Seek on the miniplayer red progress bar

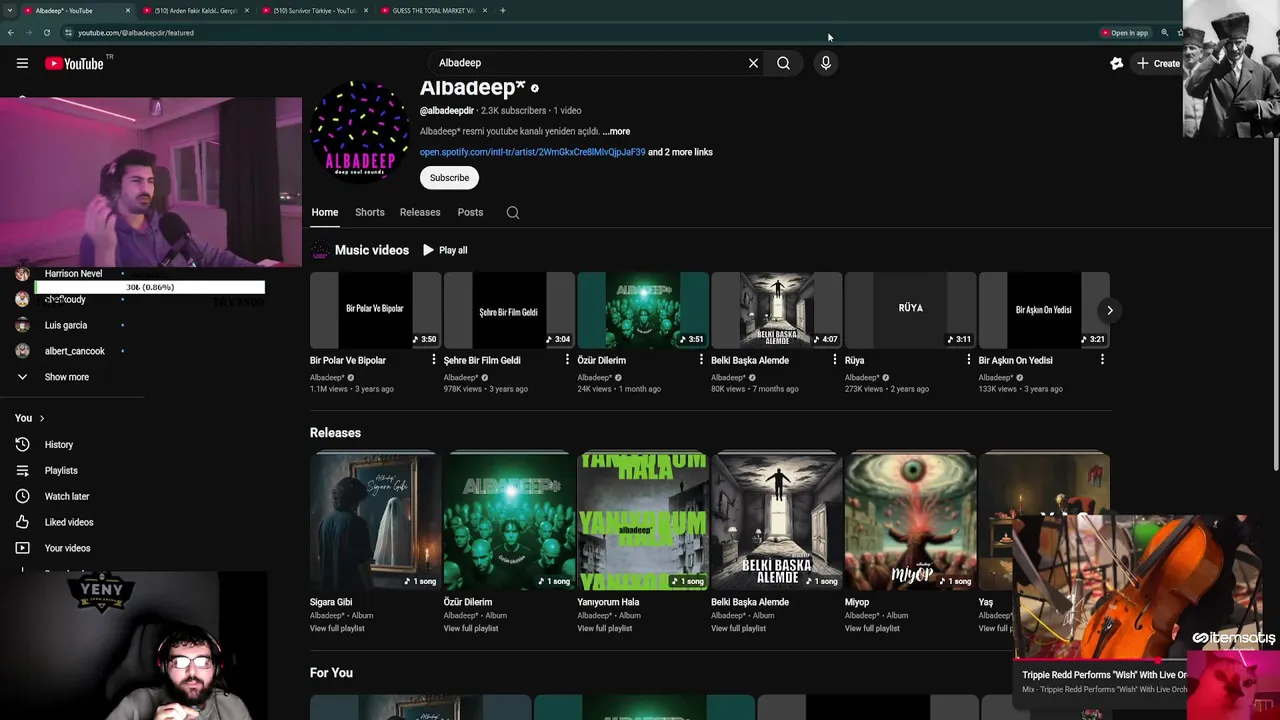tap(1100, 660)
